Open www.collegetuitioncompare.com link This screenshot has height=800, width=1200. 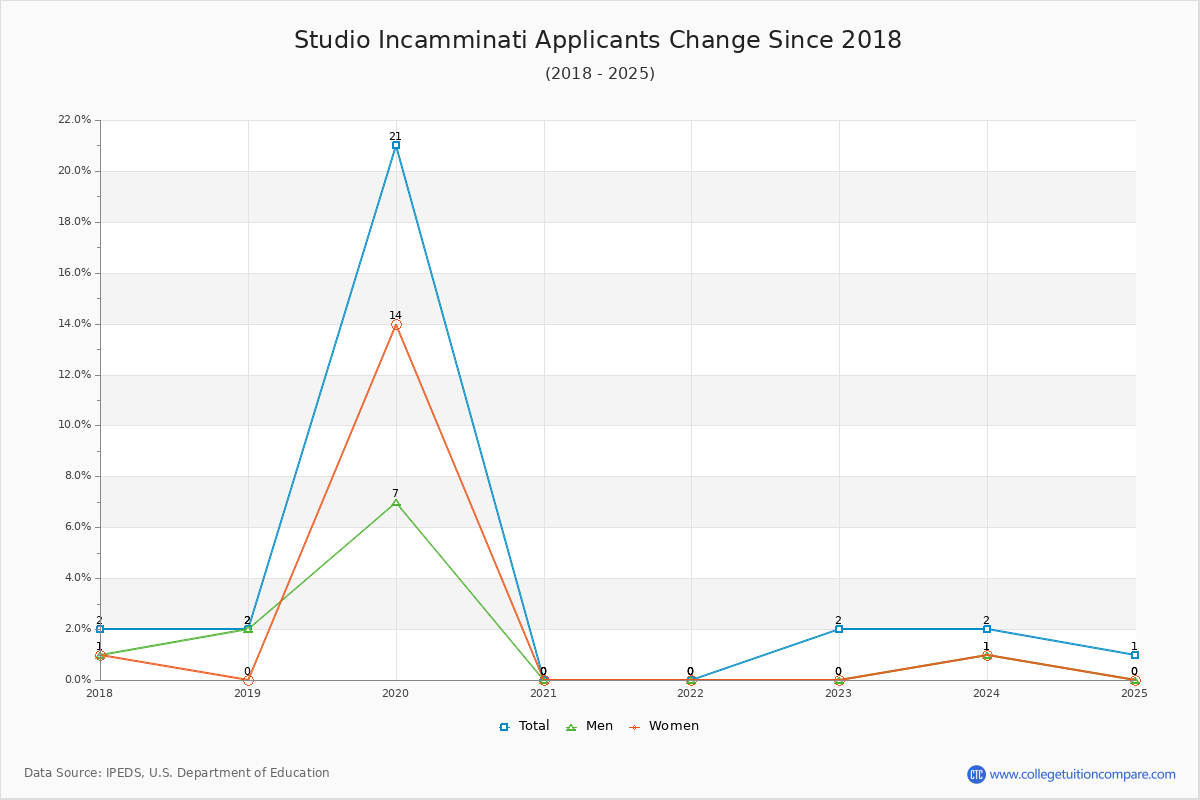[1082, 774]
